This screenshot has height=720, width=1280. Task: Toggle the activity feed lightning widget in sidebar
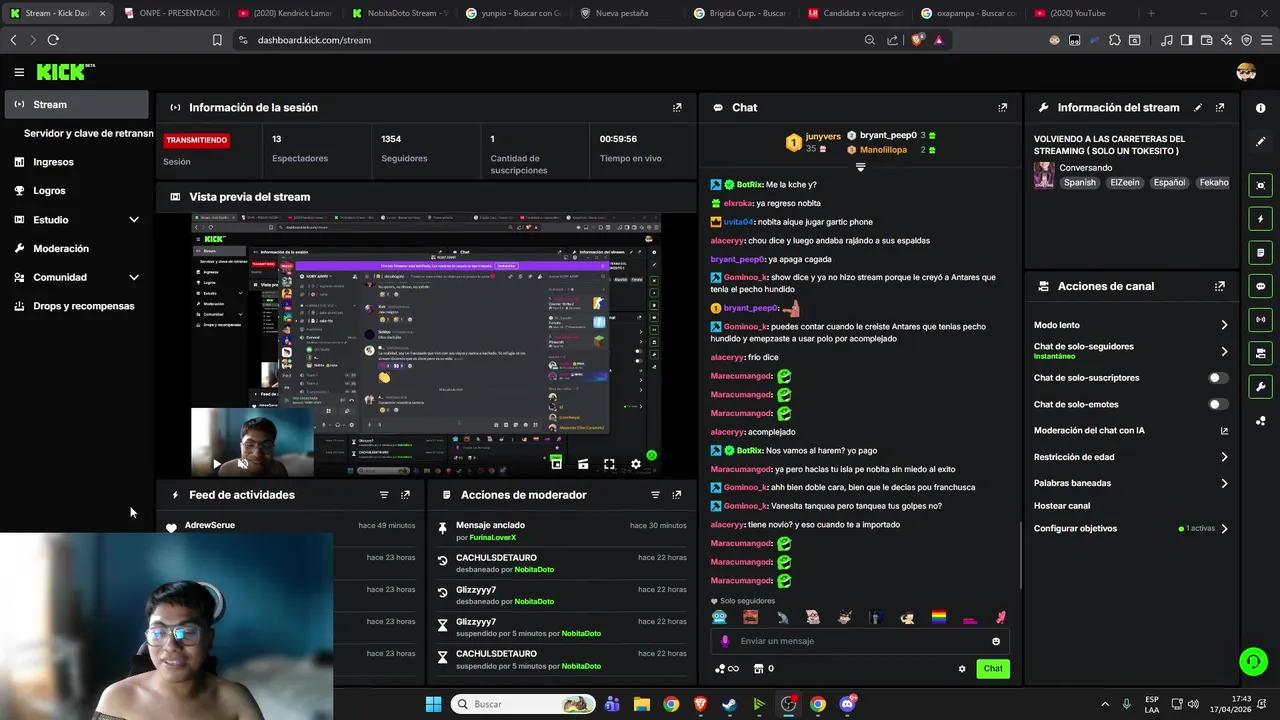(x=1260, y=219)
